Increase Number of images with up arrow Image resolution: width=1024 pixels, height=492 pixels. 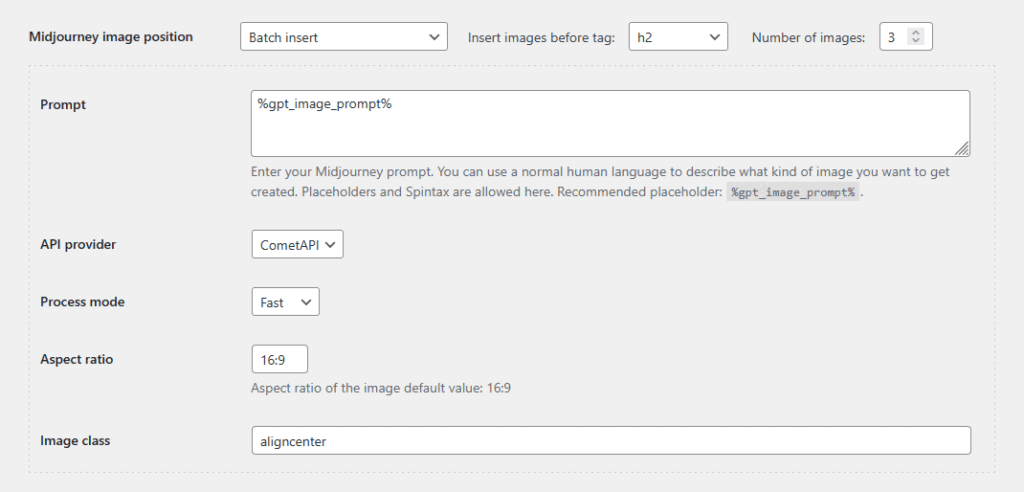[x=917, y=33]
